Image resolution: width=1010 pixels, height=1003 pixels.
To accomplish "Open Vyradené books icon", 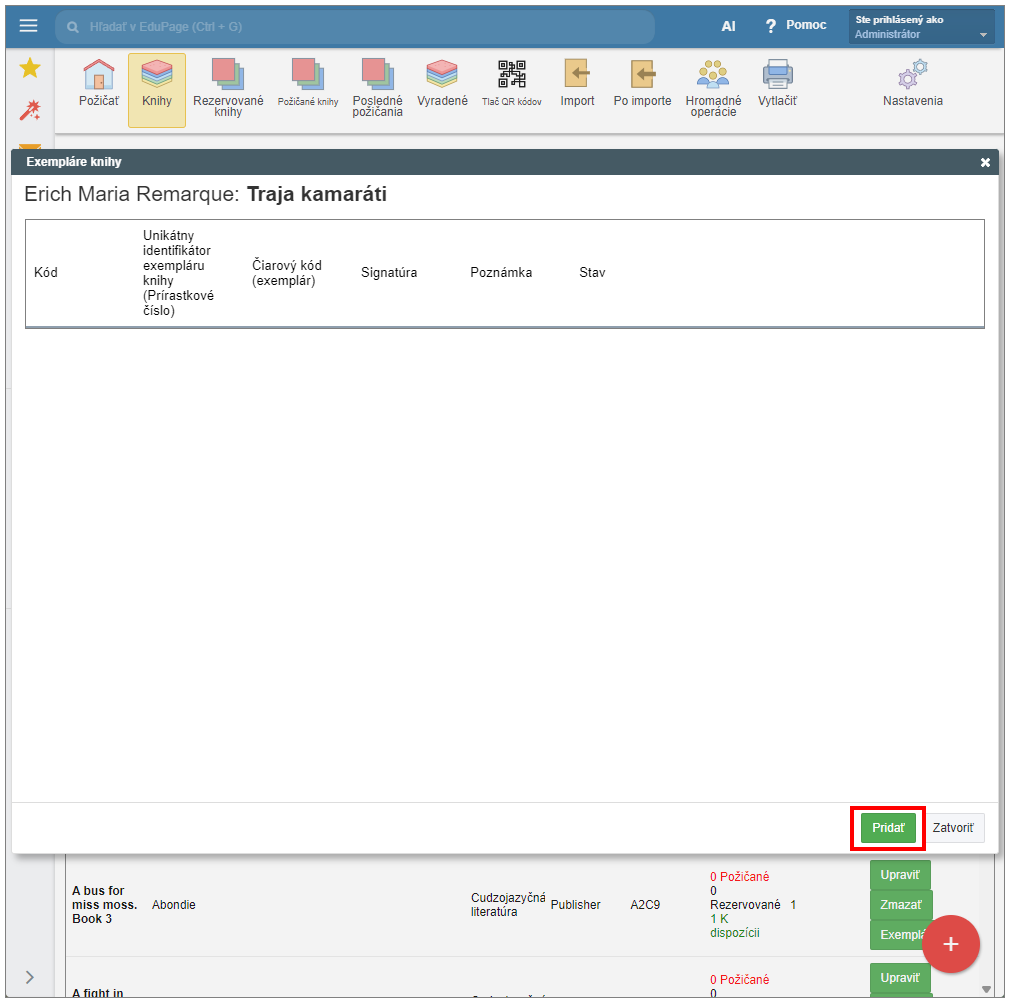I will [x=442, y=84].
